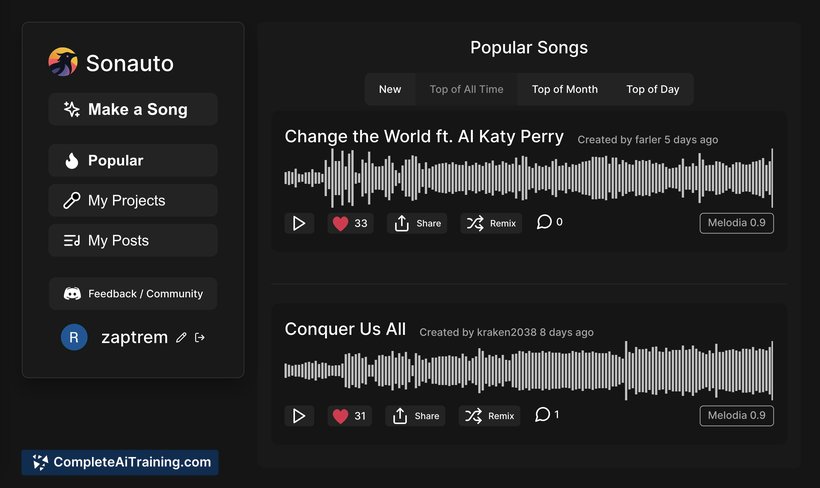Screen dimensions: 820x488
Task: Seek within Change the World waveform
Action: coord(528,178)
